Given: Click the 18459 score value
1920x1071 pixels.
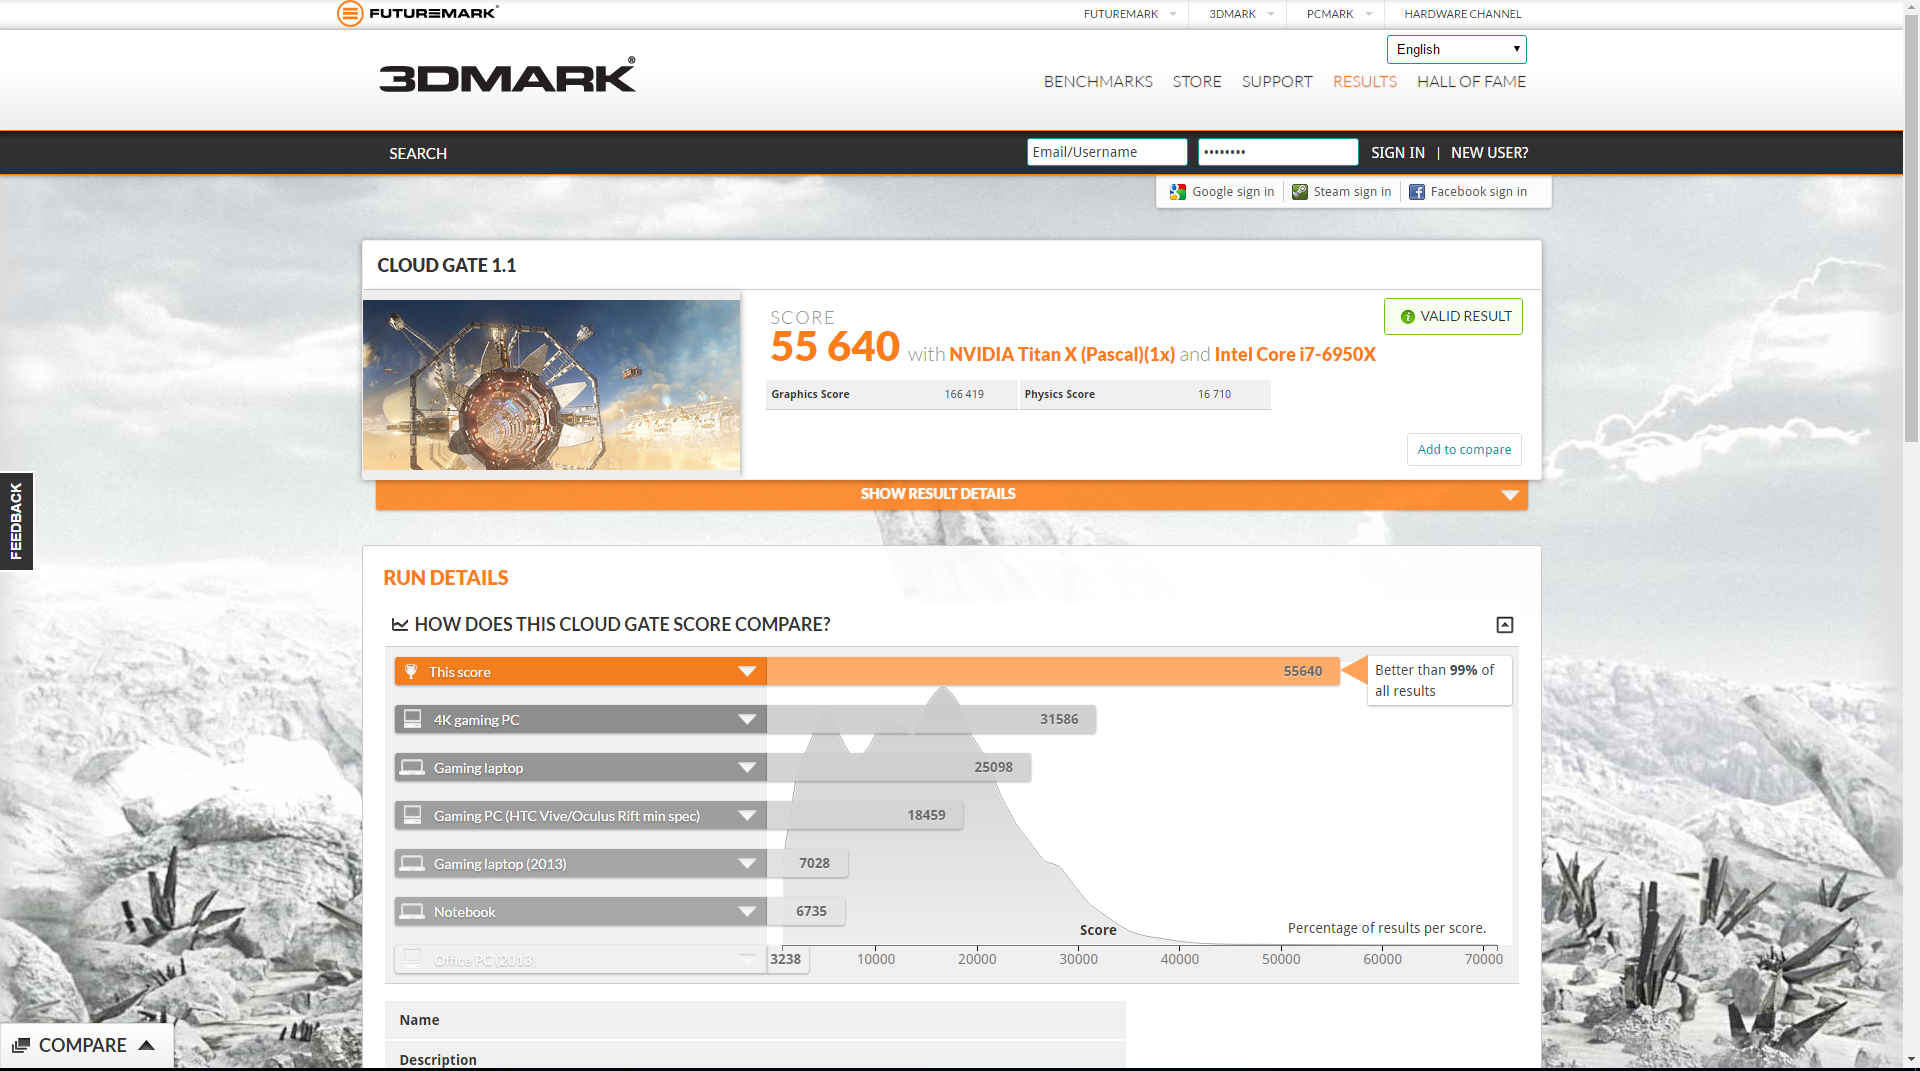Looking at the screenshot, I should (926, 815).
